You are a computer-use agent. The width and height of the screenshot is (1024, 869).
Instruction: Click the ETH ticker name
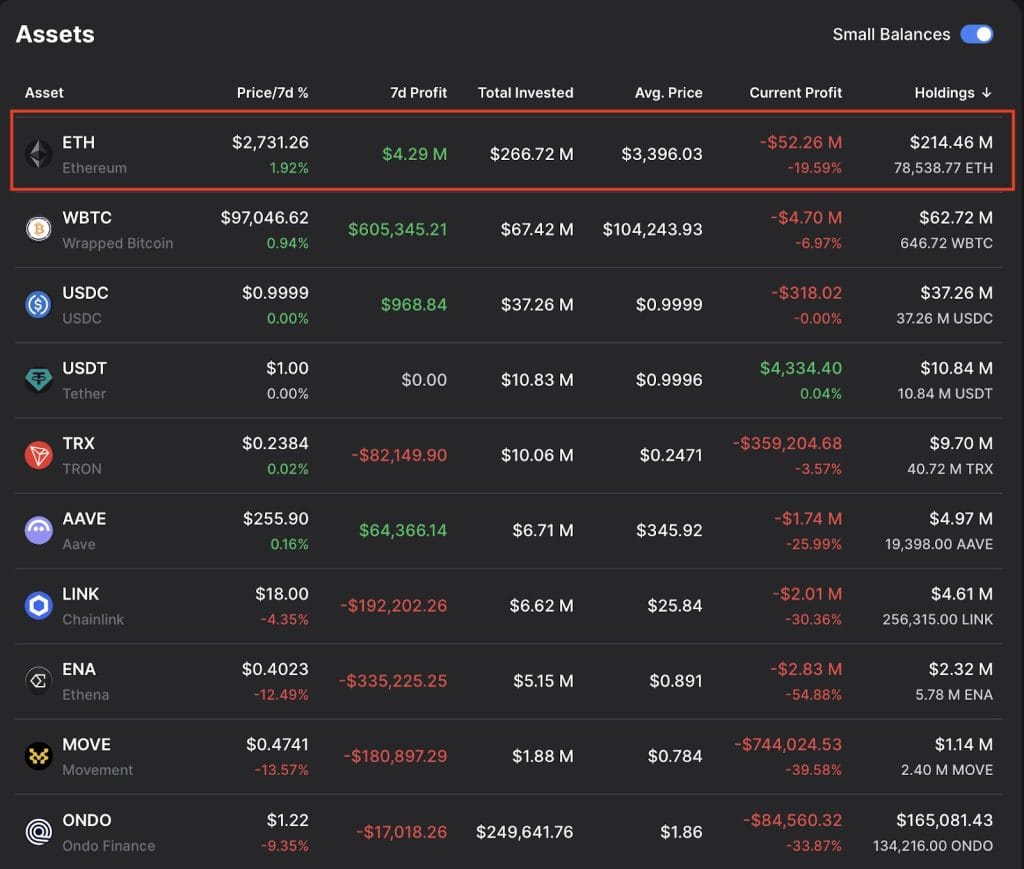coord(78,142)
